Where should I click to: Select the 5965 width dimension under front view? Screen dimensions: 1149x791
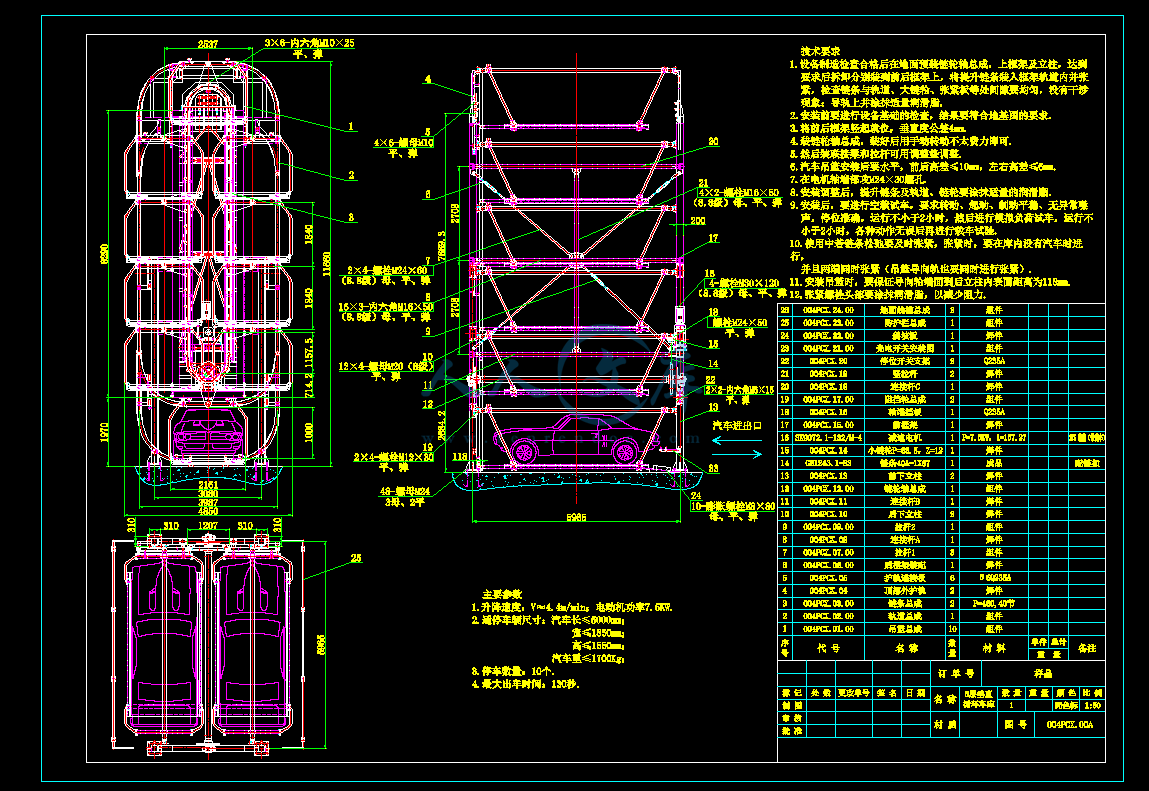tap(576, 518)
